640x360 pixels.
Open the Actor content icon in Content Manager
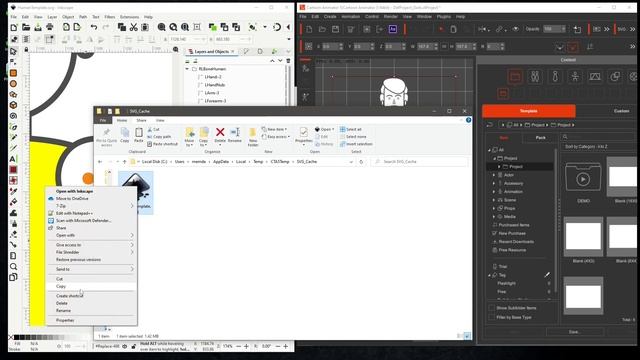tap(535, 76)
